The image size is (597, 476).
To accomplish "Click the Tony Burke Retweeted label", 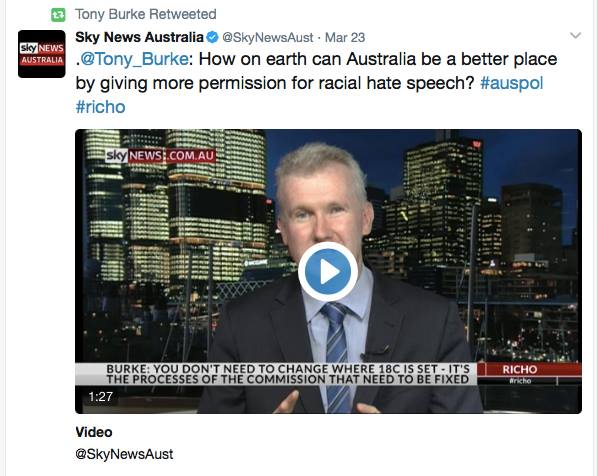I will 146,14.
